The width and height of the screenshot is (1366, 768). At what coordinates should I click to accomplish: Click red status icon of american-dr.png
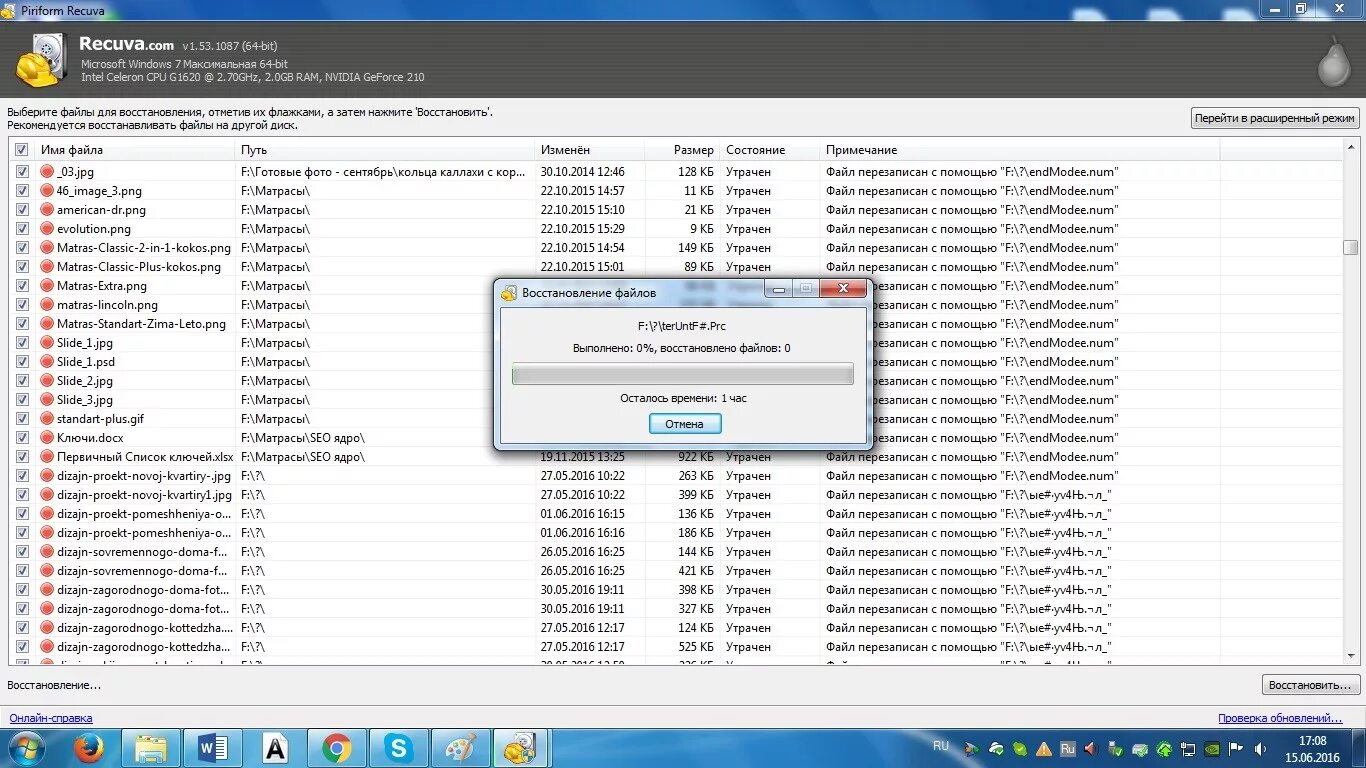[46, 210]
